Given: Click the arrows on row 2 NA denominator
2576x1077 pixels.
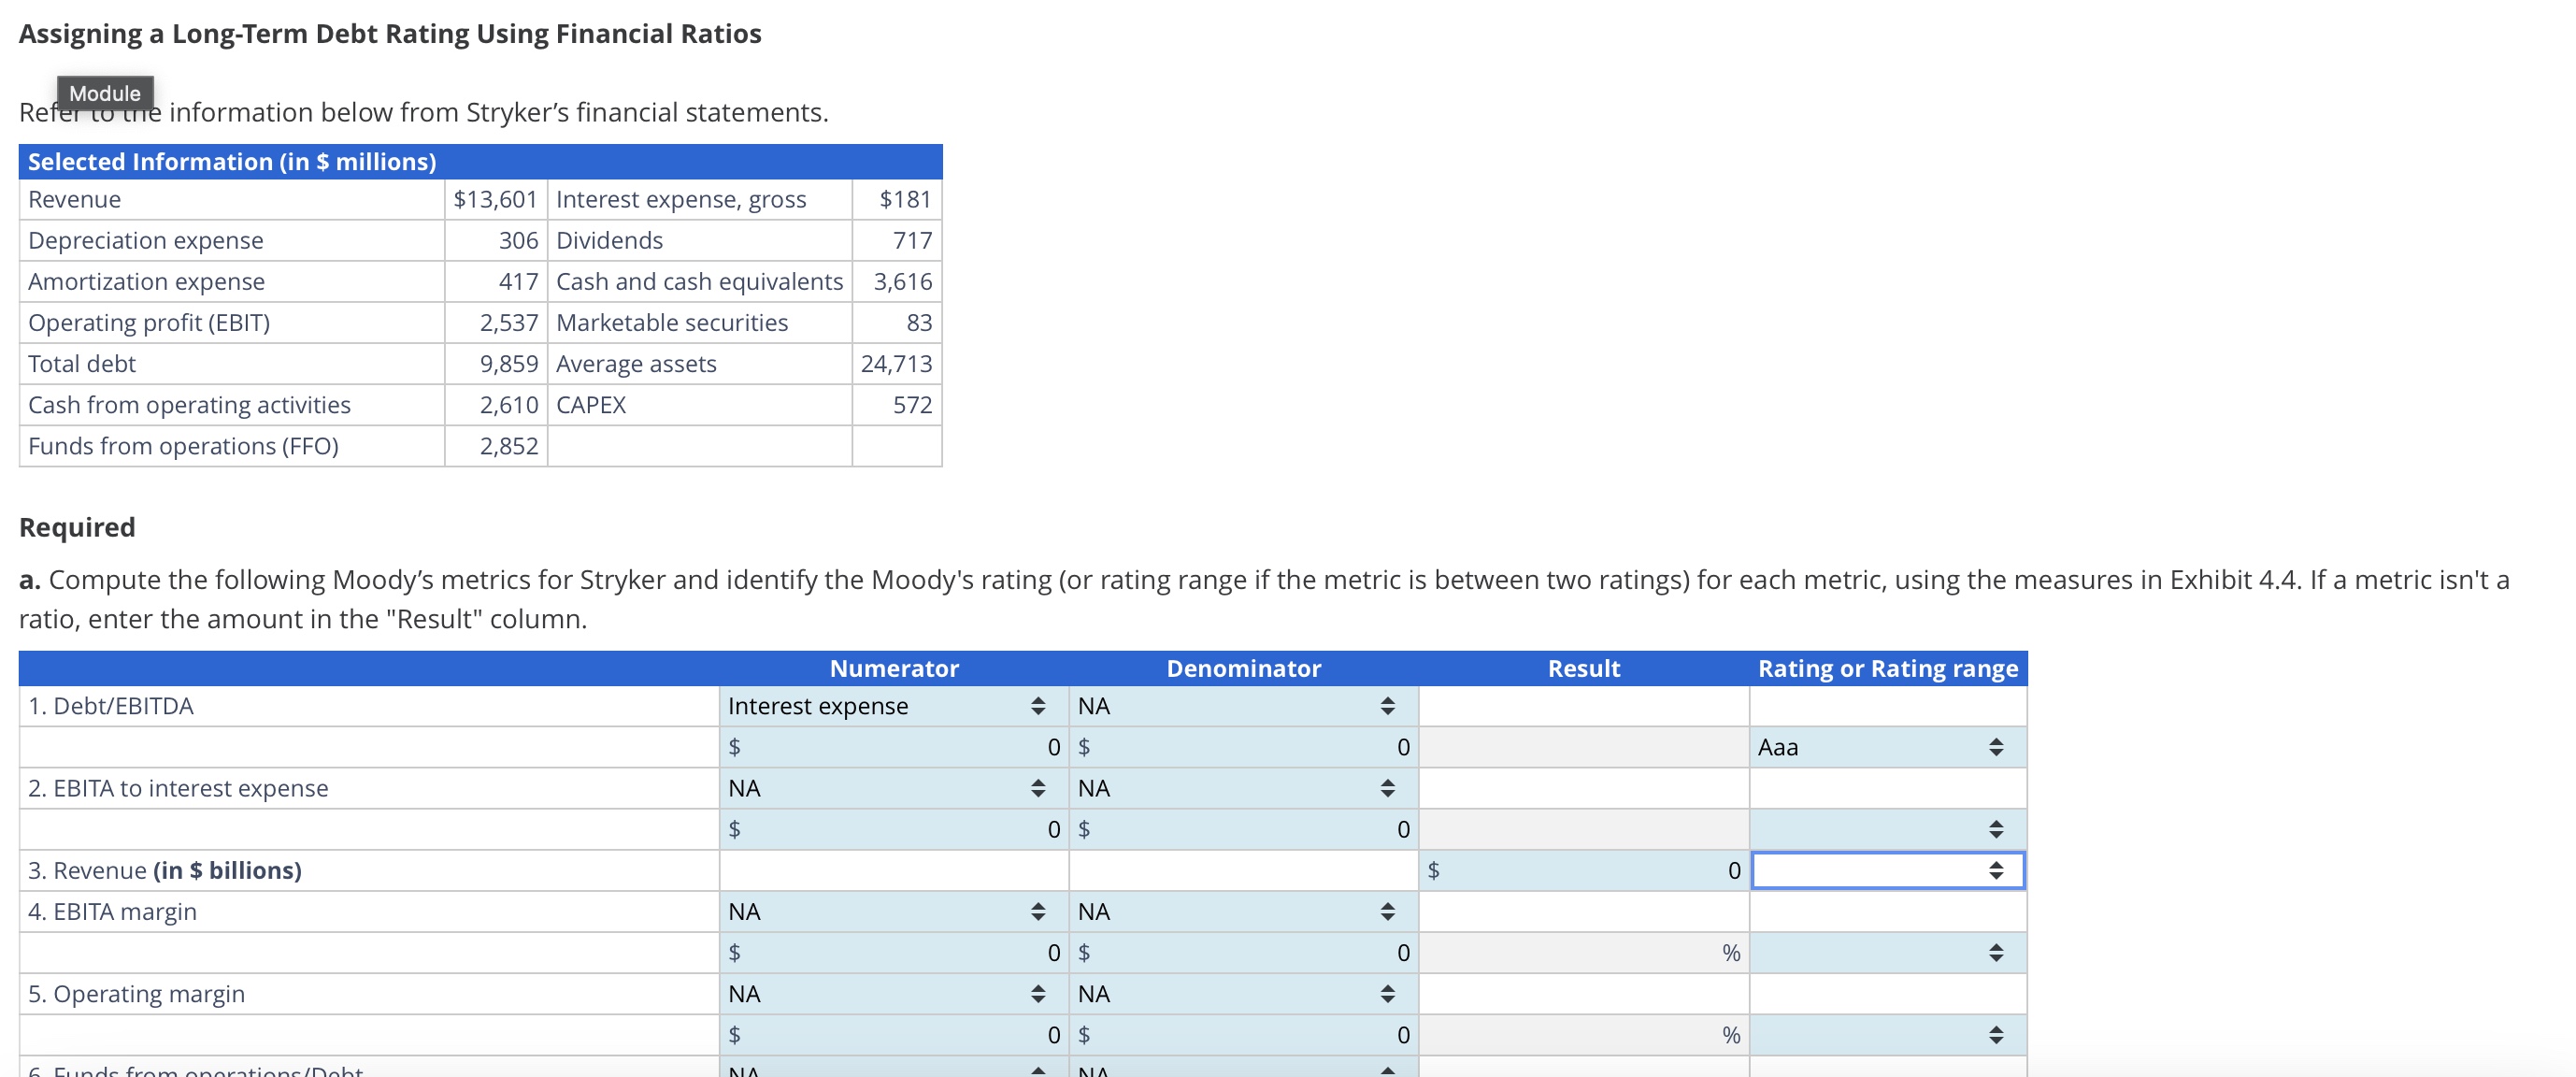Looking at the screenshot, I should 1388,787.
